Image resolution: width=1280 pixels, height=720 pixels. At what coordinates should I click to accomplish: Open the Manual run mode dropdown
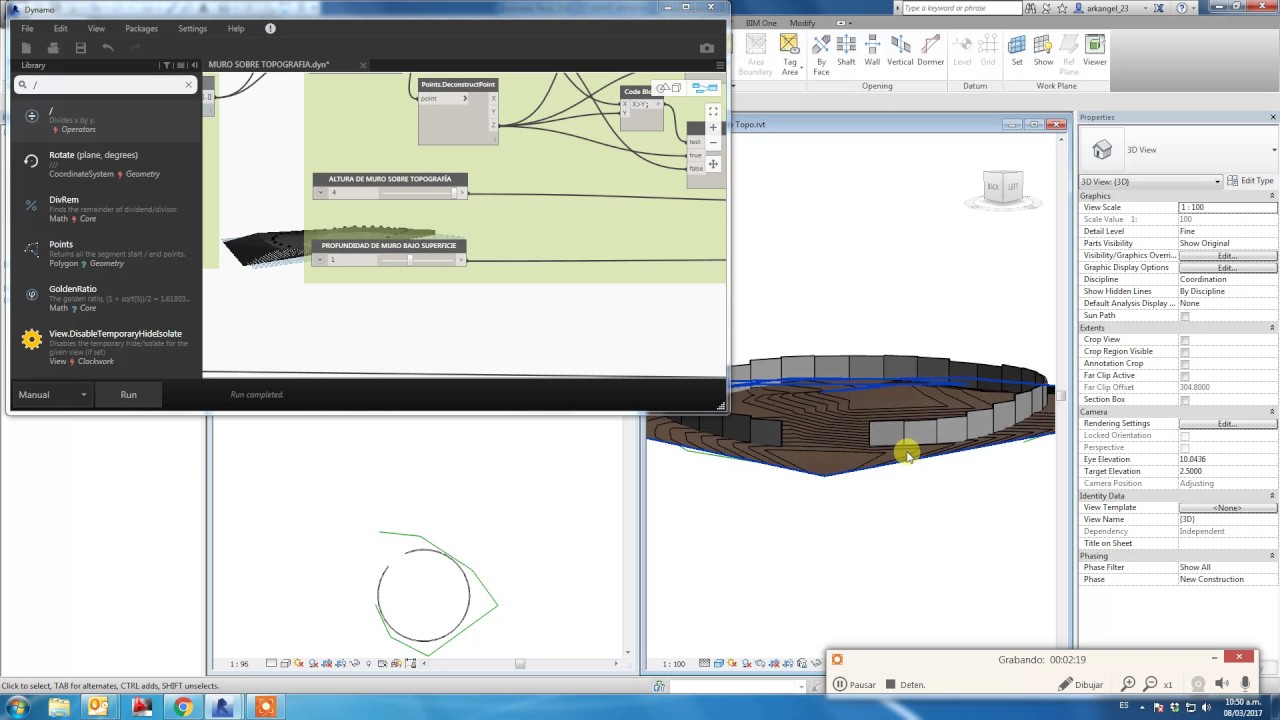coord(53,395)
